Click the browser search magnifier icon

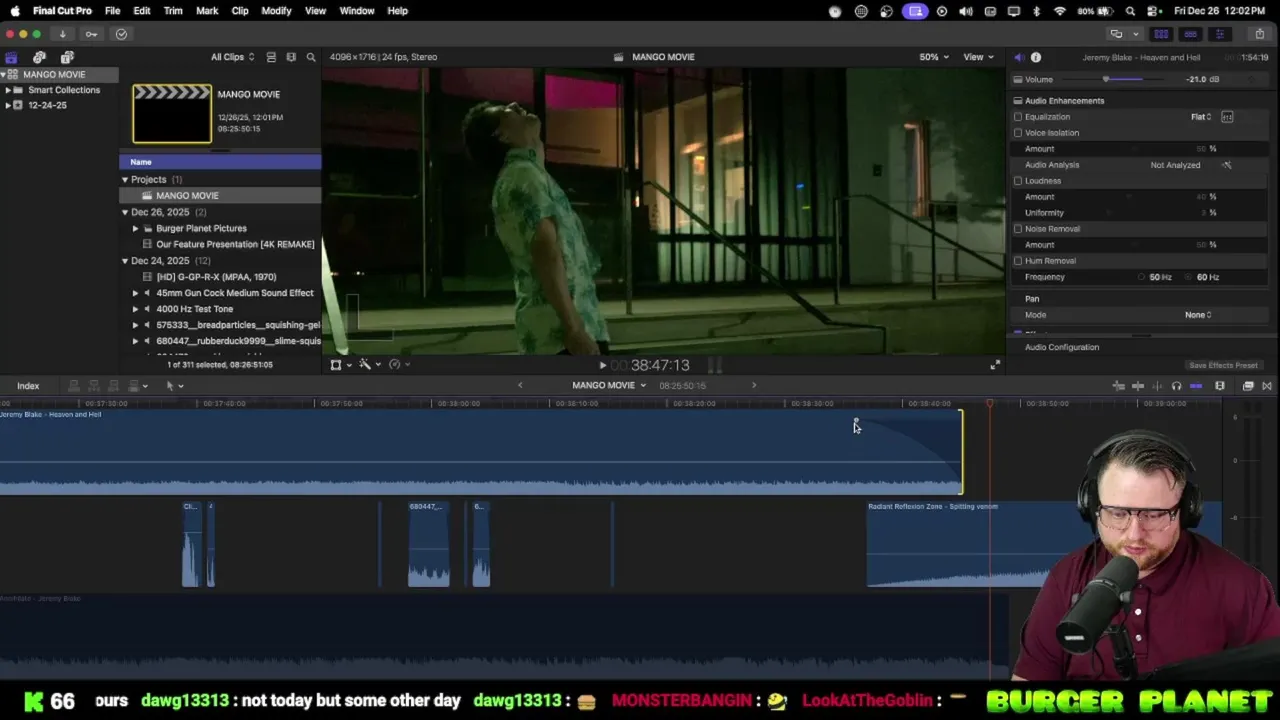click(311, 57)
